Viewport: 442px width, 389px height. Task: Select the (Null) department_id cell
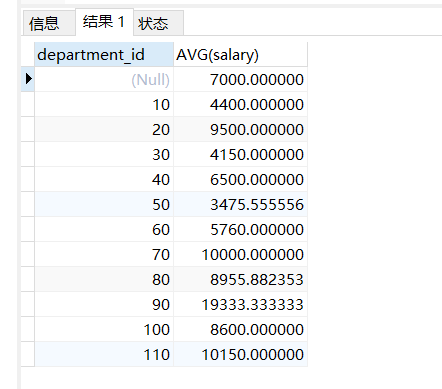click(x=104, y=79)
